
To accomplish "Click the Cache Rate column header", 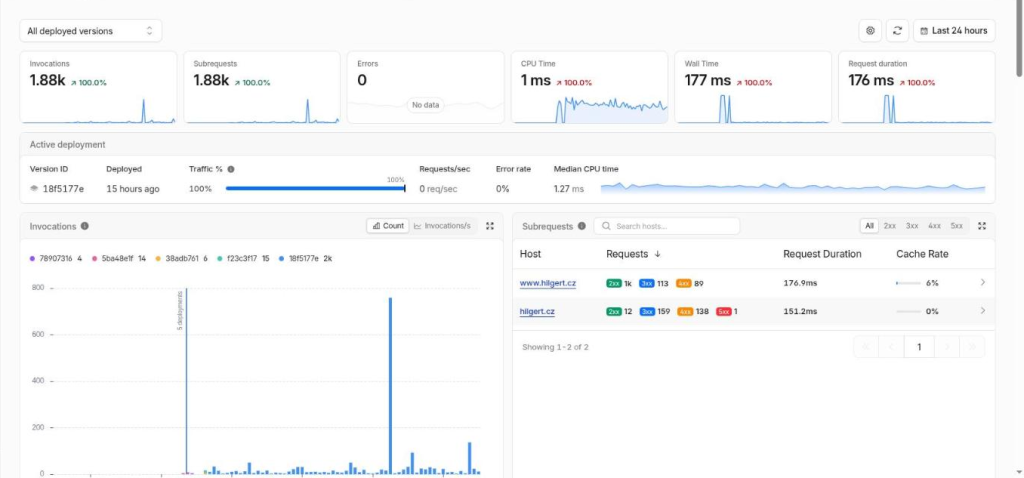I will point(922,254).
